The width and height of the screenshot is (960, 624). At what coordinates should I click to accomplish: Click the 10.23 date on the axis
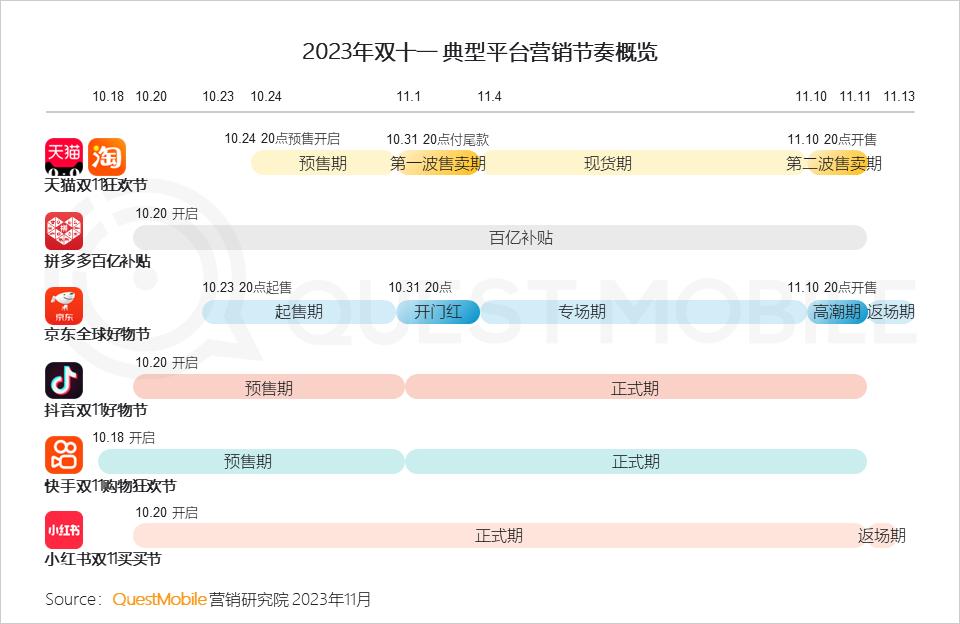[x=219, y=96]
